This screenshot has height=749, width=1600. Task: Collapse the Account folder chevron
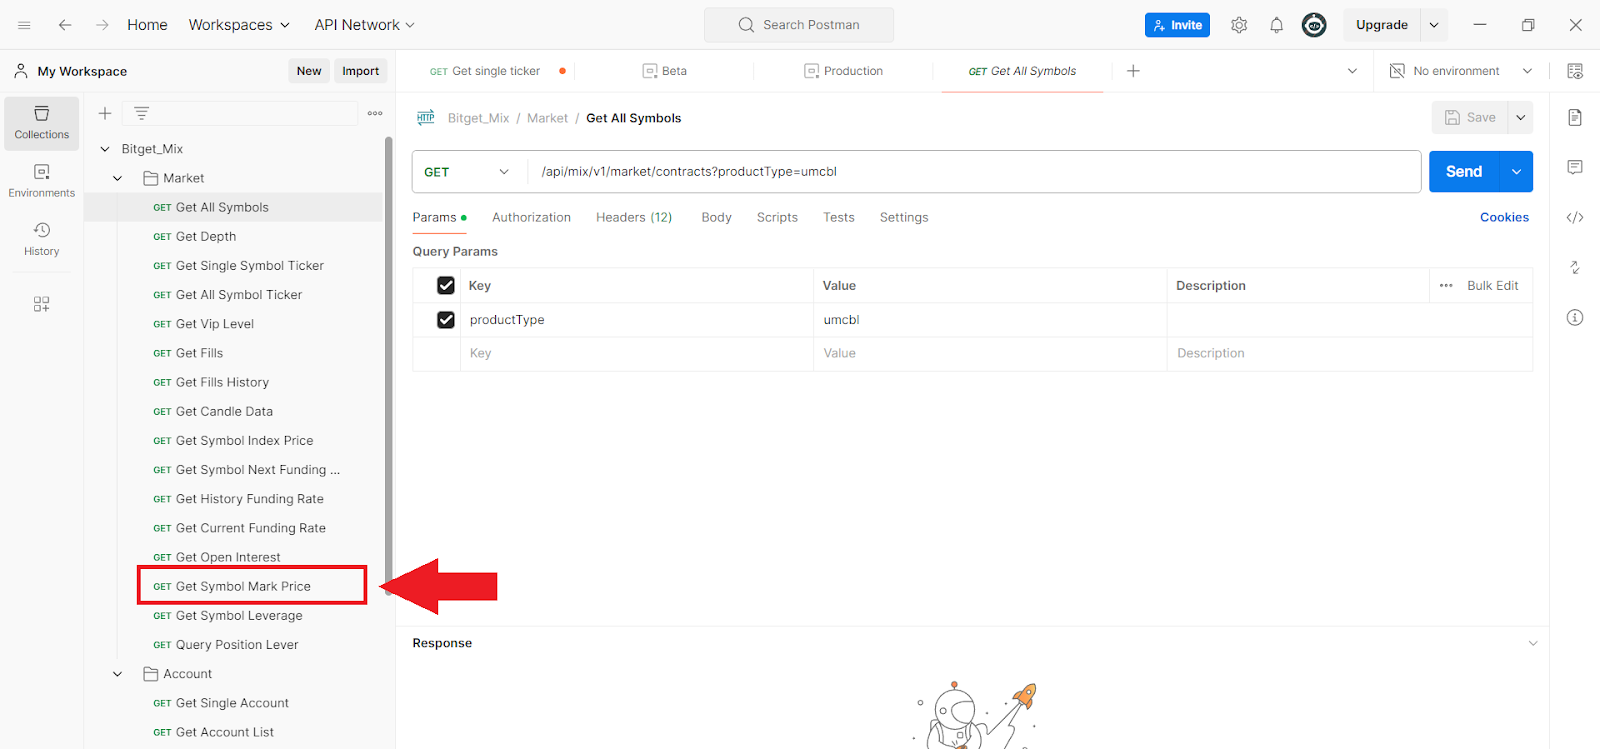tap(118, 674)
